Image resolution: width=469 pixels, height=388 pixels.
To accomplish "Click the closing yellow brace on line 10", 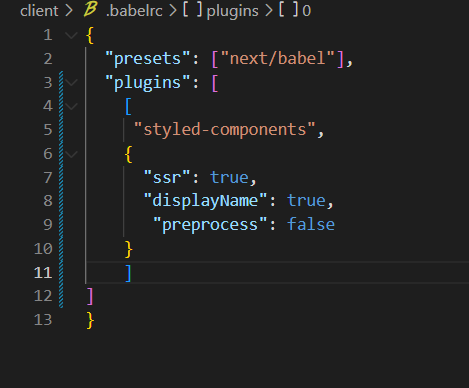I will [129, 249].
